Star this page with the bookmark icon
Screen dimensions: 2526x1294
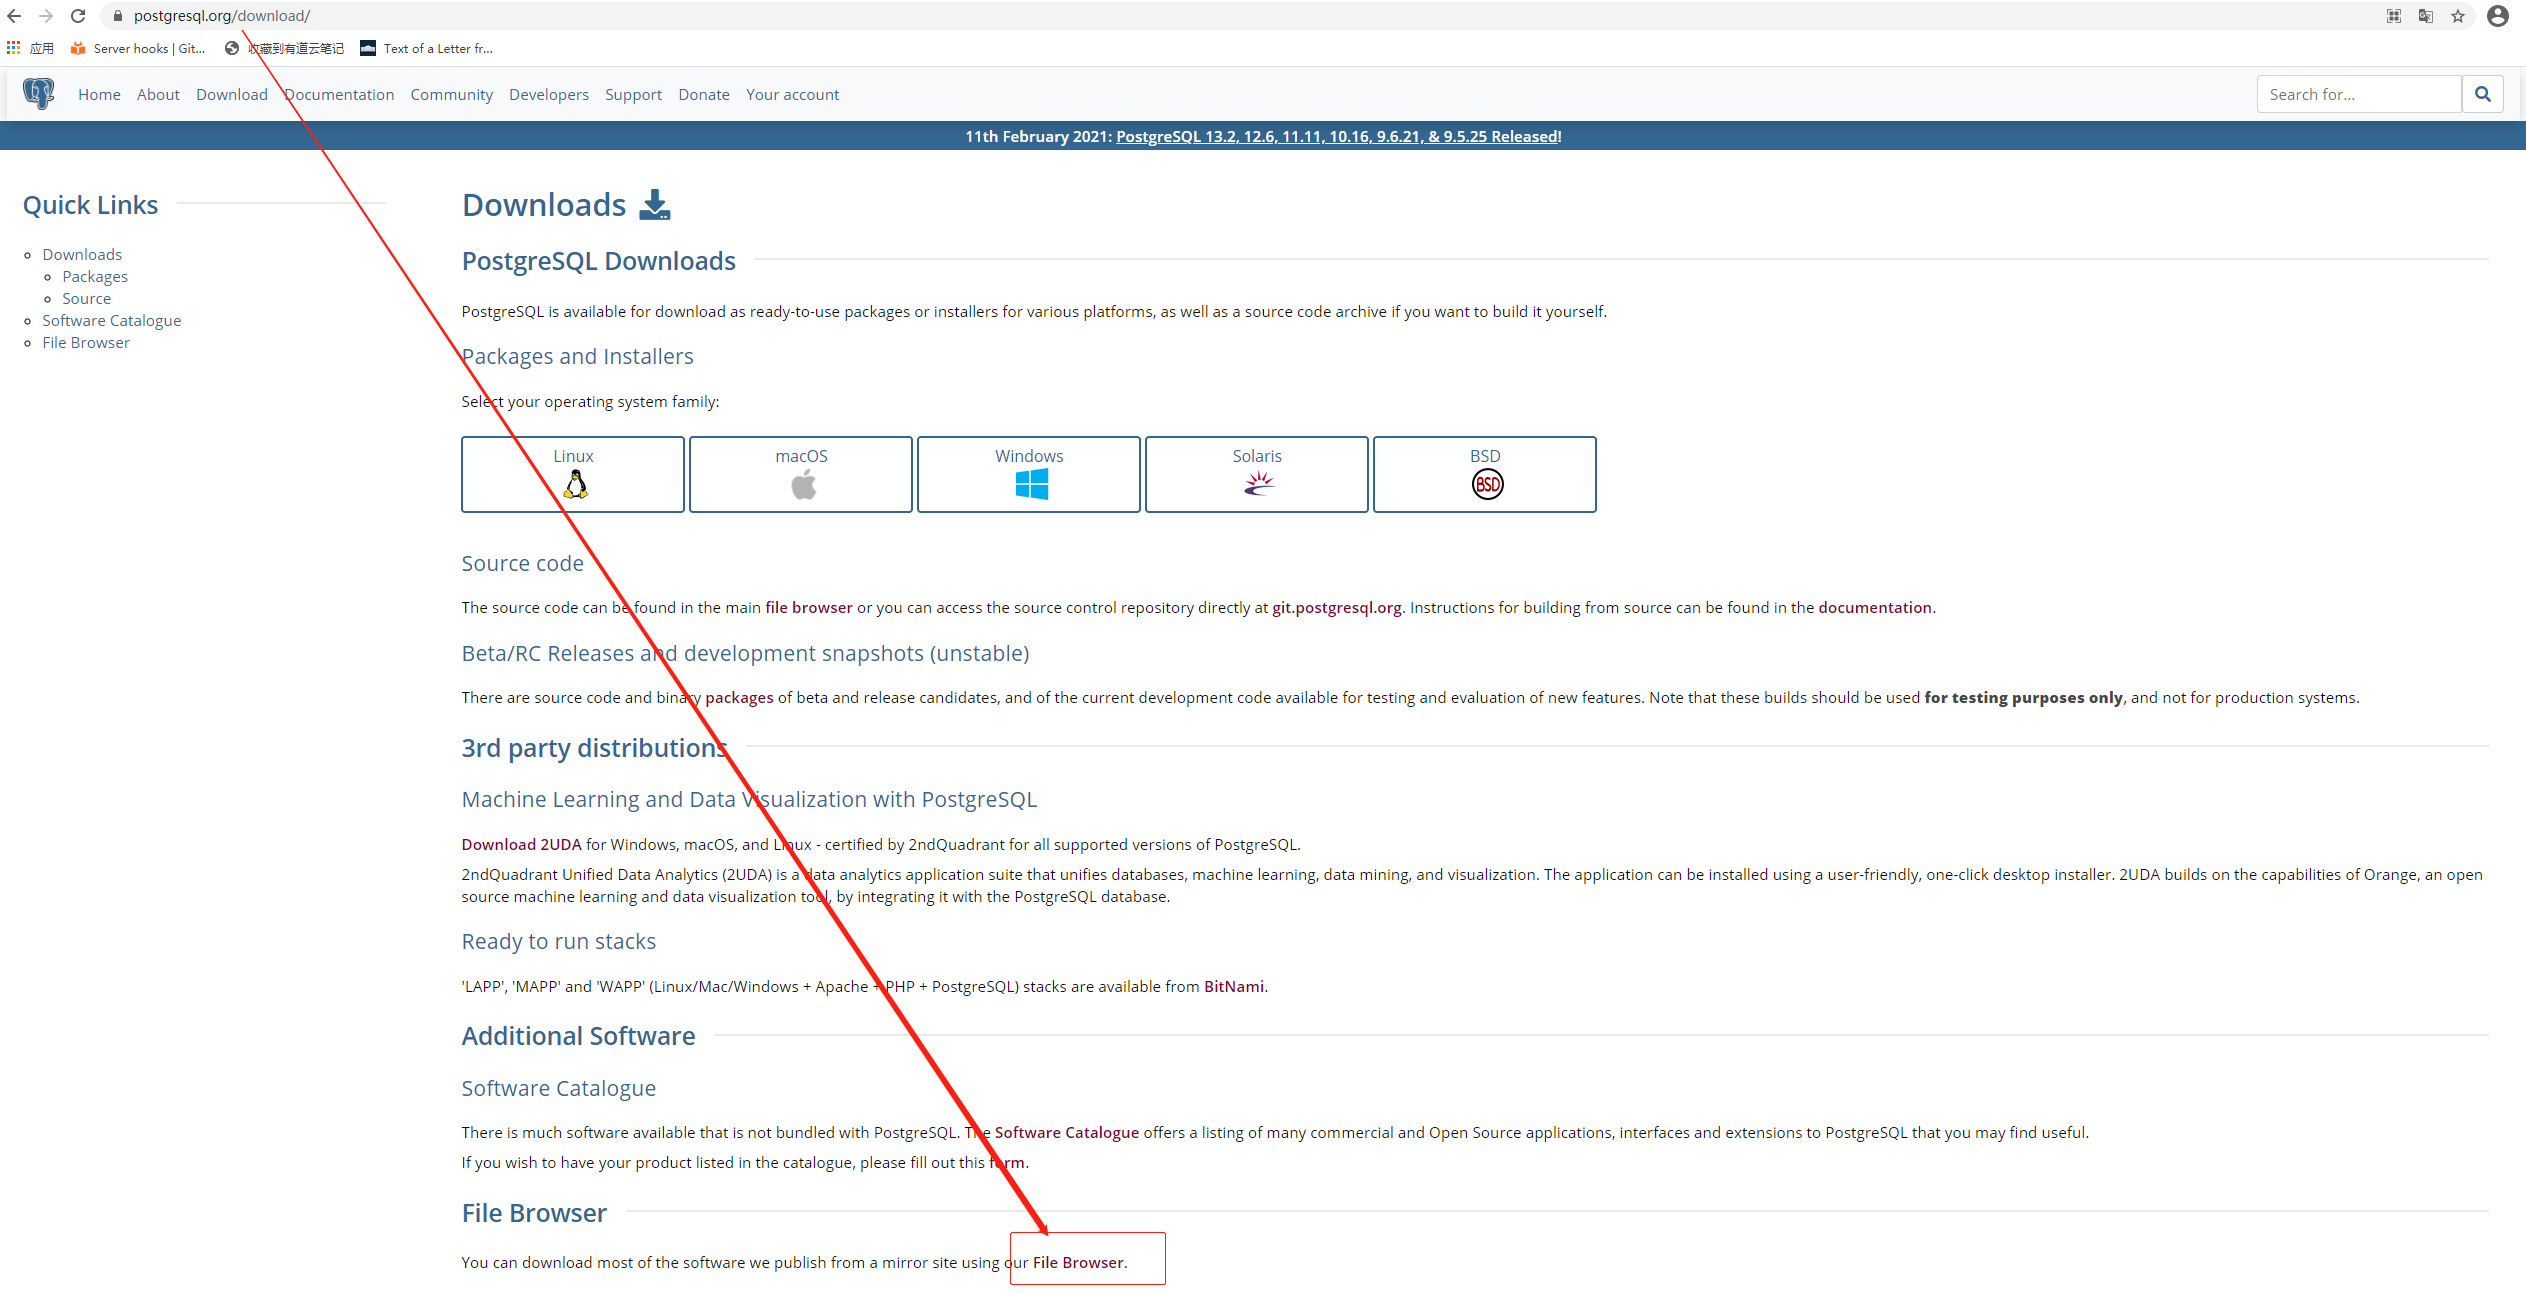pos(2459,16)
